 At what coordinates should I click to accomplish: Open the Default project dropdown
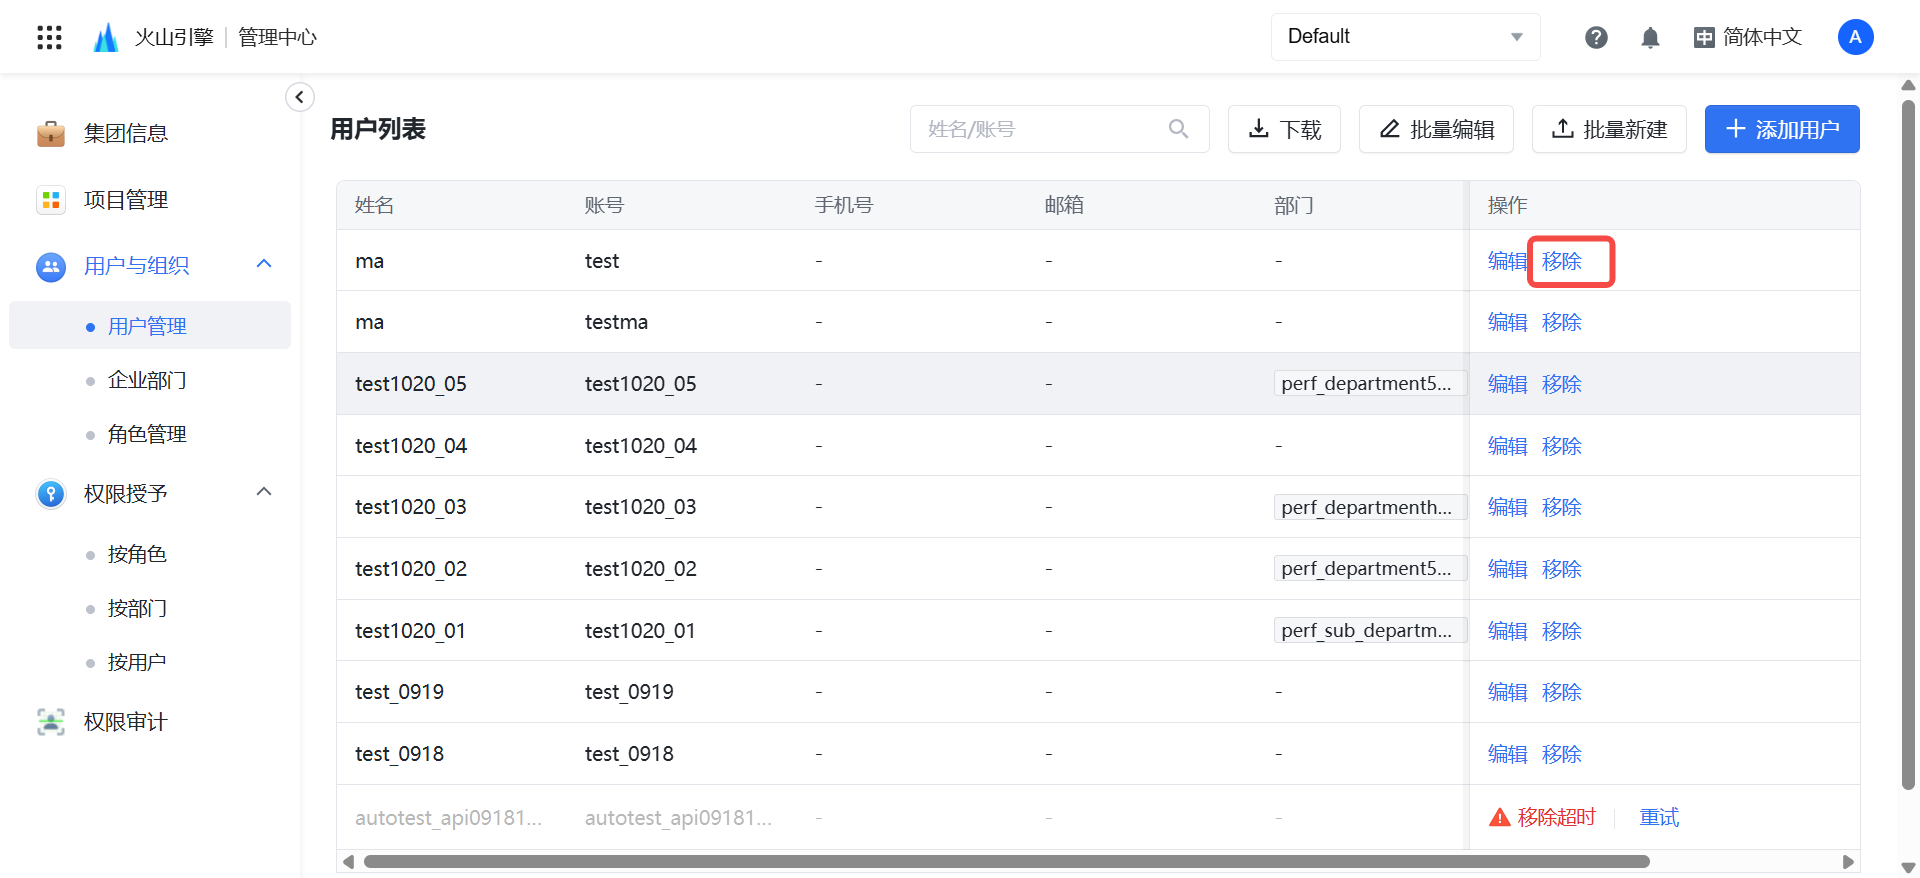[x=1404, y=37]
